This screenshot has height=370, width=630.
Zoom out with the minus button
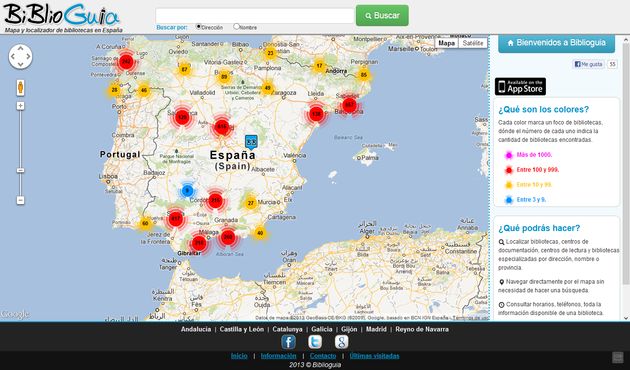(x=20, y=200)
